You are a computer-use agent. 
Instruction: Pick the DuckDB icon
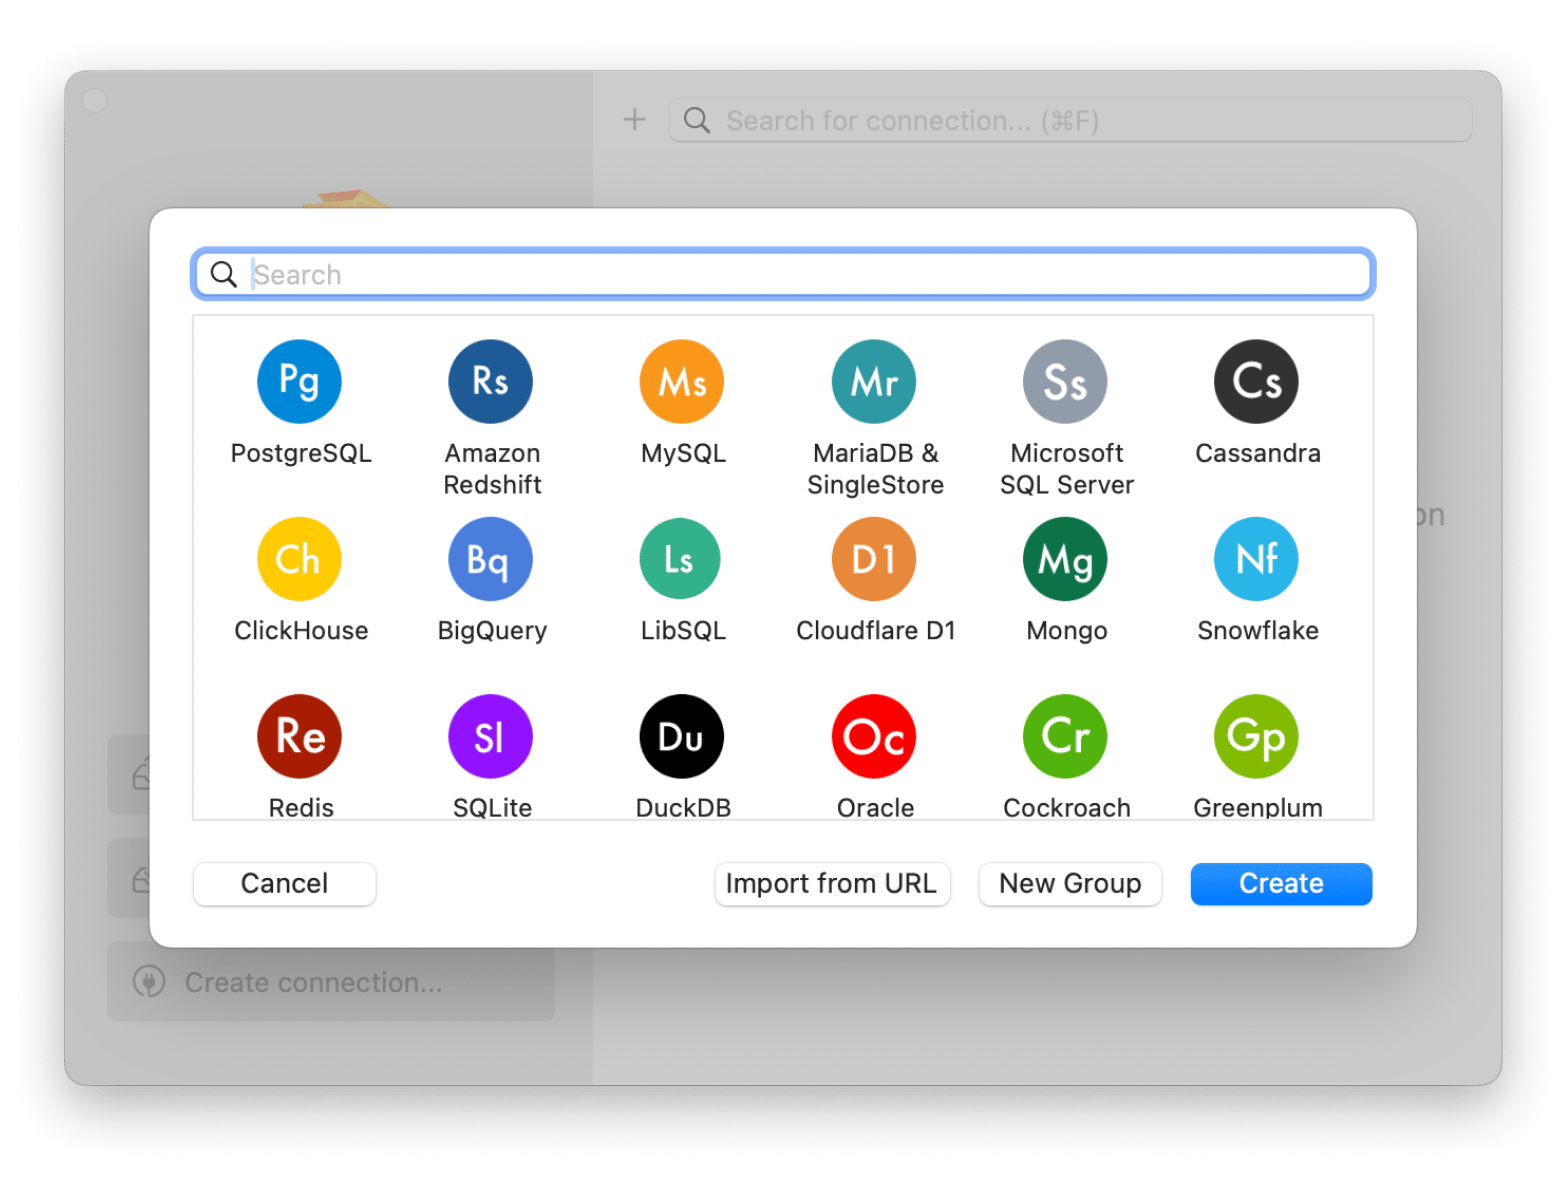(682, 737)
